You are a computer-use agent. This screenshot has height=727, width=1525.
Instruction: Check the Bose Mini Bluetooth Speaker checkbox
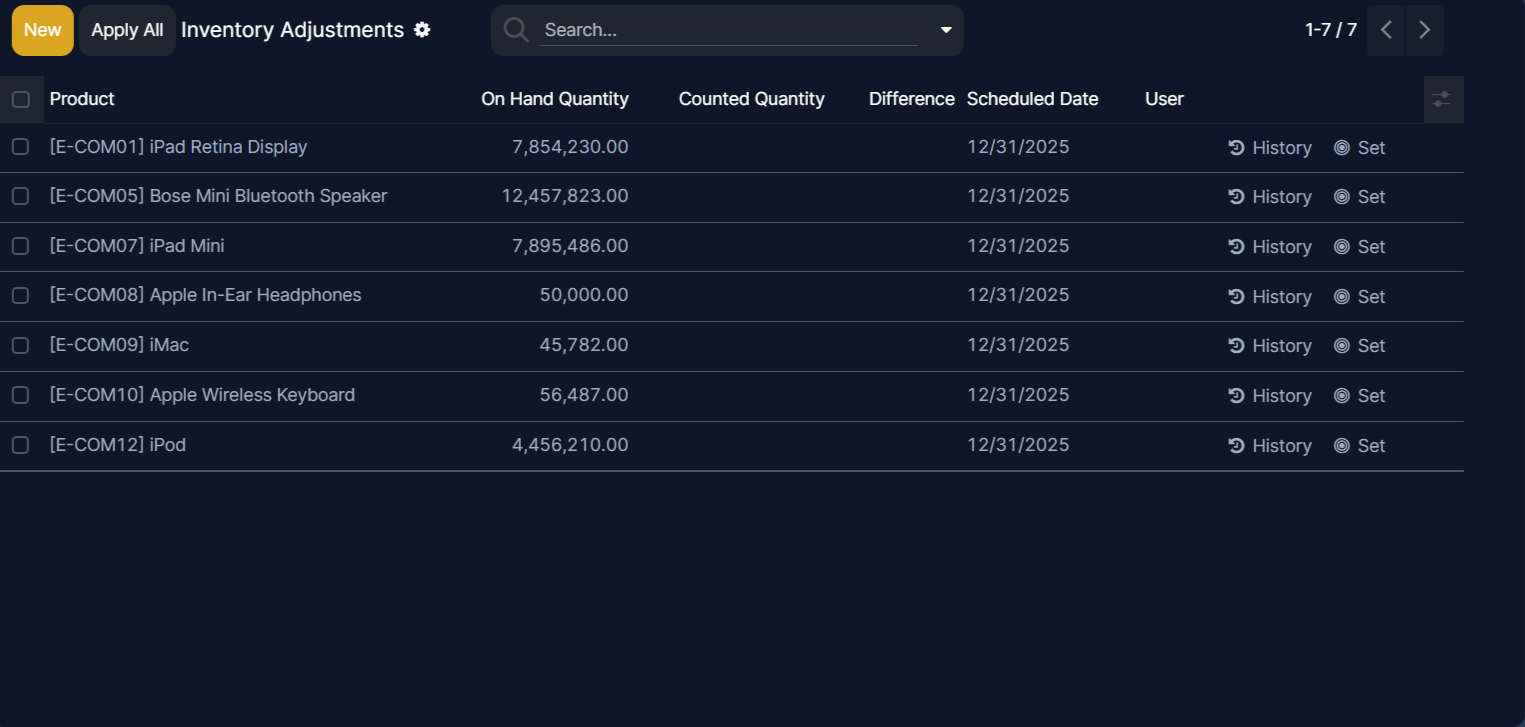point(20,196)
